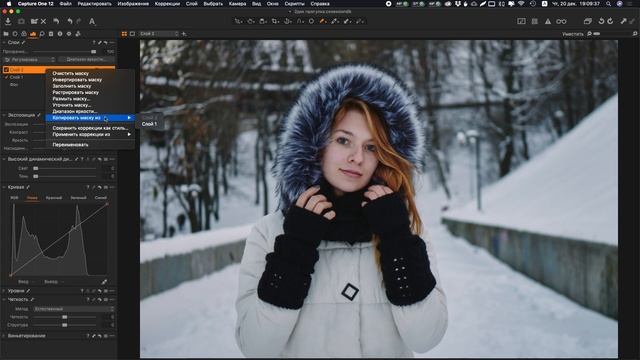Add a new layer with plus icon
The height and width of the screenshot is (360, 640).
tap(184, 34)
